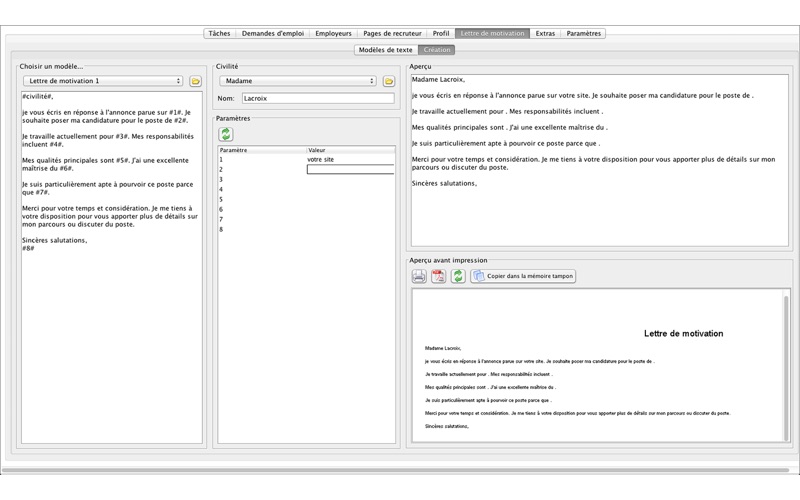Image resolution: width=800 pixels, height=500 pixels.
Task: Click the Valeur column header
Action: 351,150
